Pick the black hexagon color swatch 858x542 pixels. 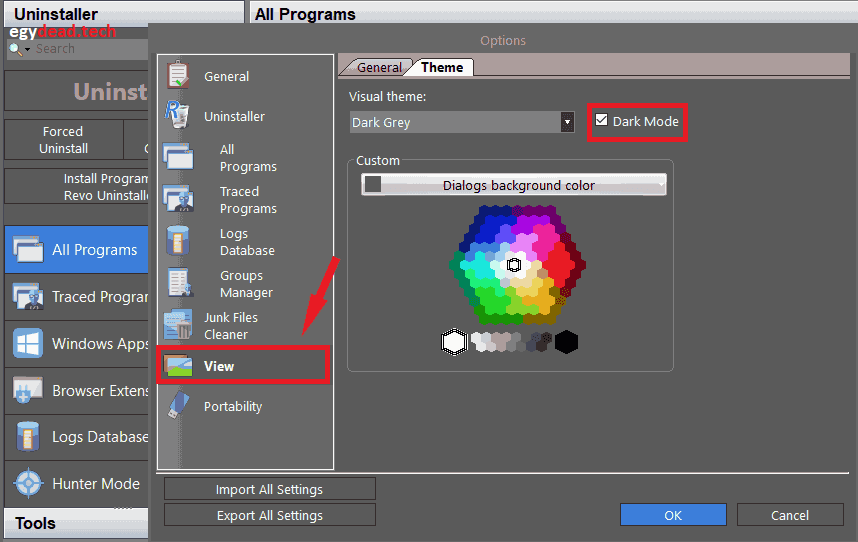(x=567, y=342)
